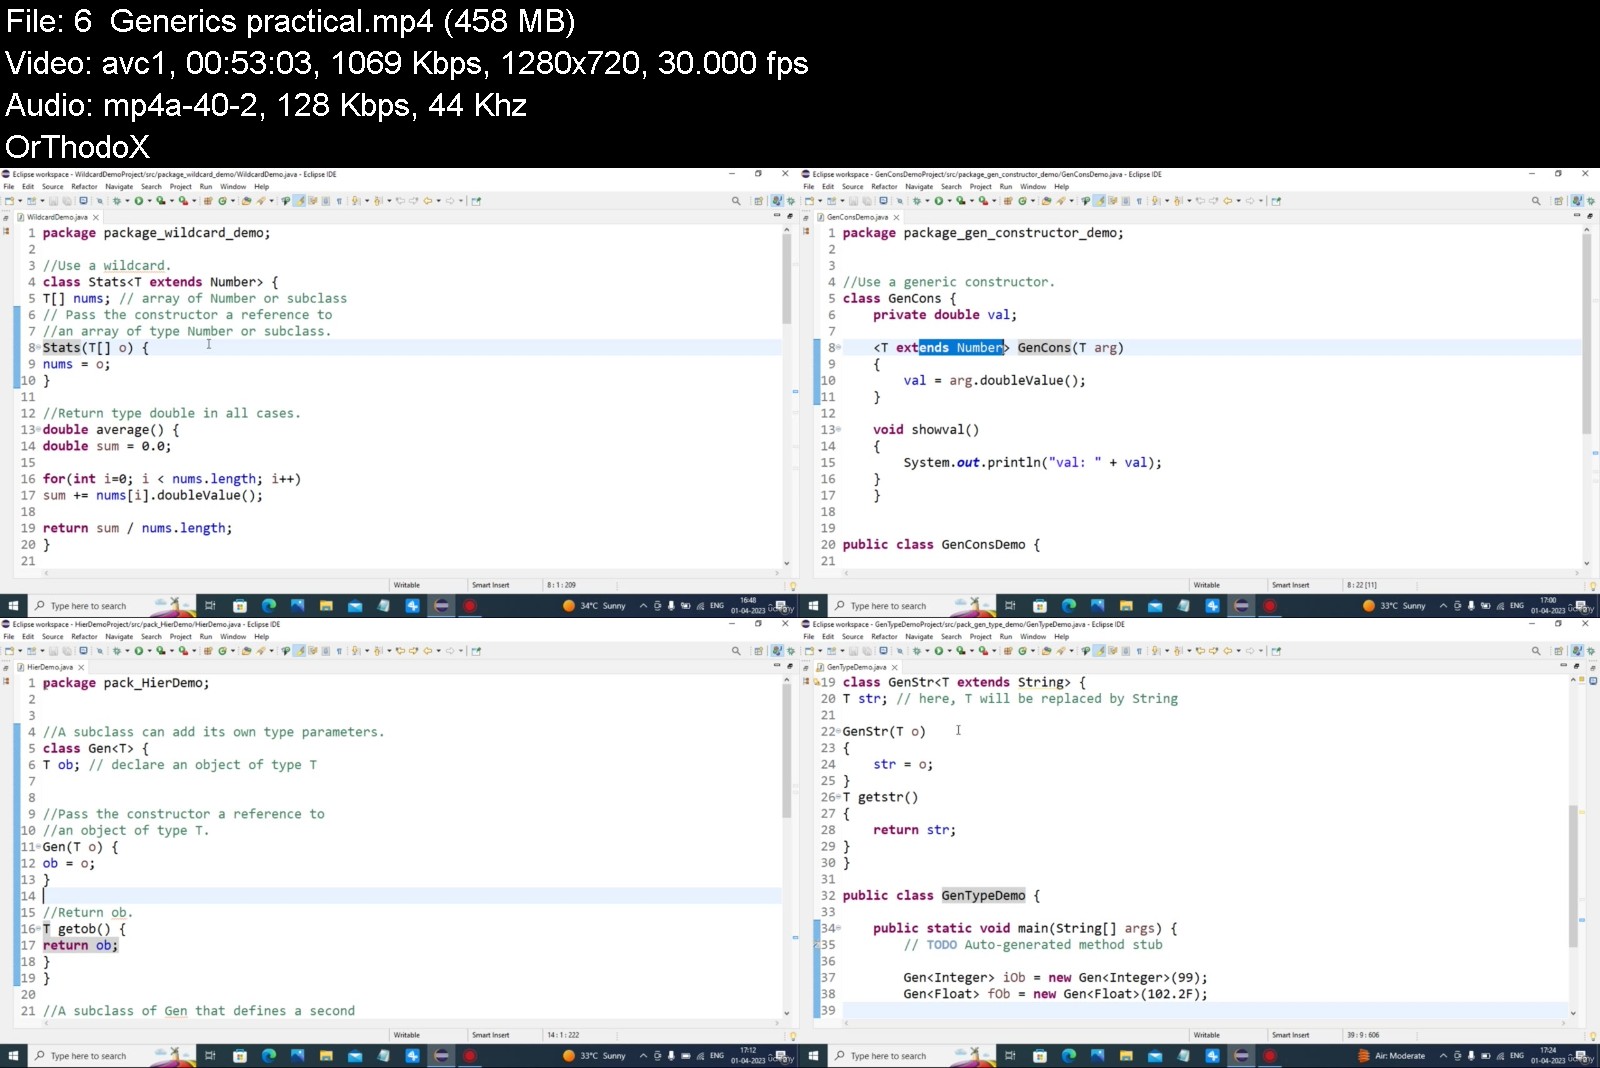Click tip lightbulb in GenTypeDemo status bar
The height and width of the screenshot is (1068, 1600).
(x=1593, y=1036)
